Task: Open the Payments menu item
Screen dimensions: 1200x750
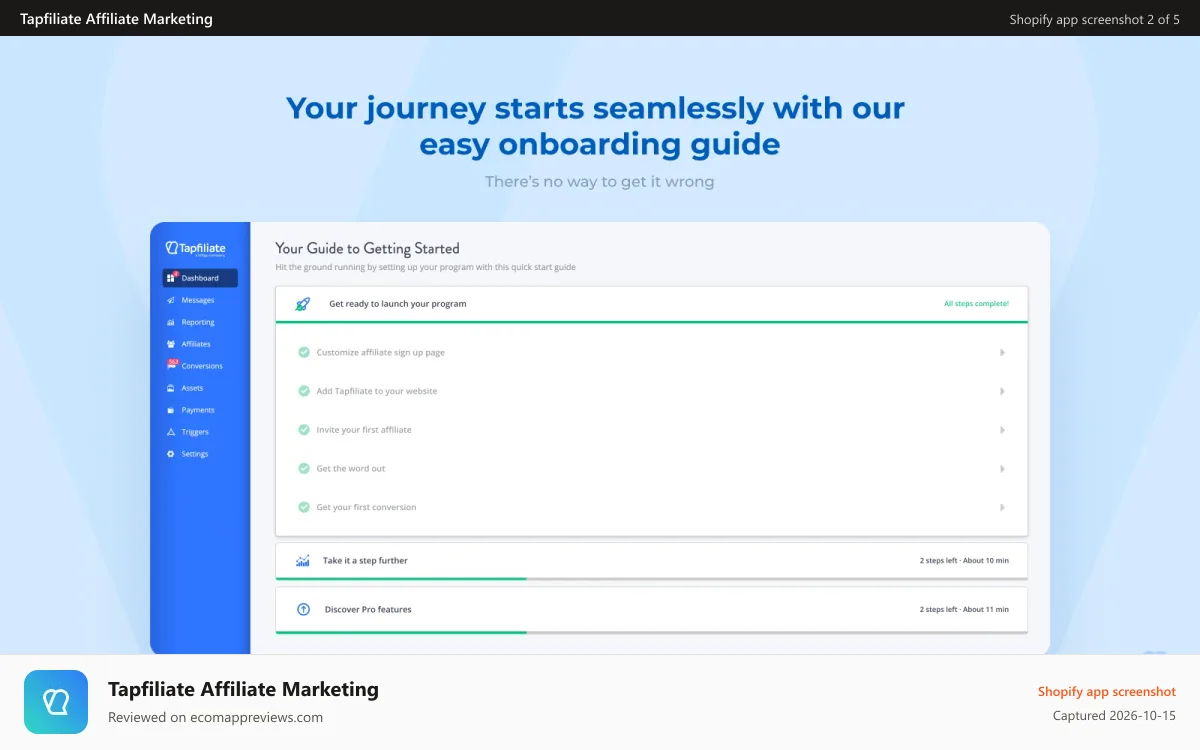Action: coord(198,410)
